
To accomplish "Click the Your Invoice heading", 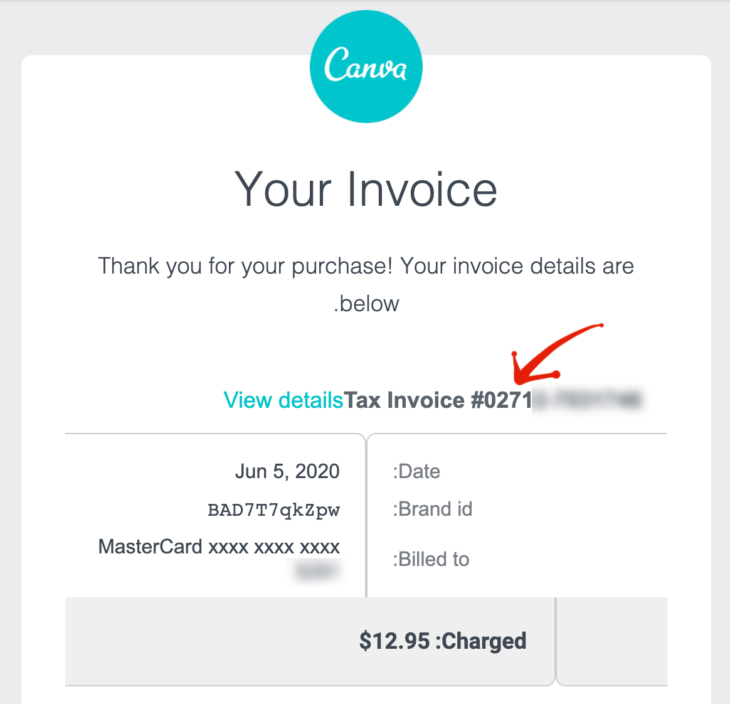I will (365, 188).
